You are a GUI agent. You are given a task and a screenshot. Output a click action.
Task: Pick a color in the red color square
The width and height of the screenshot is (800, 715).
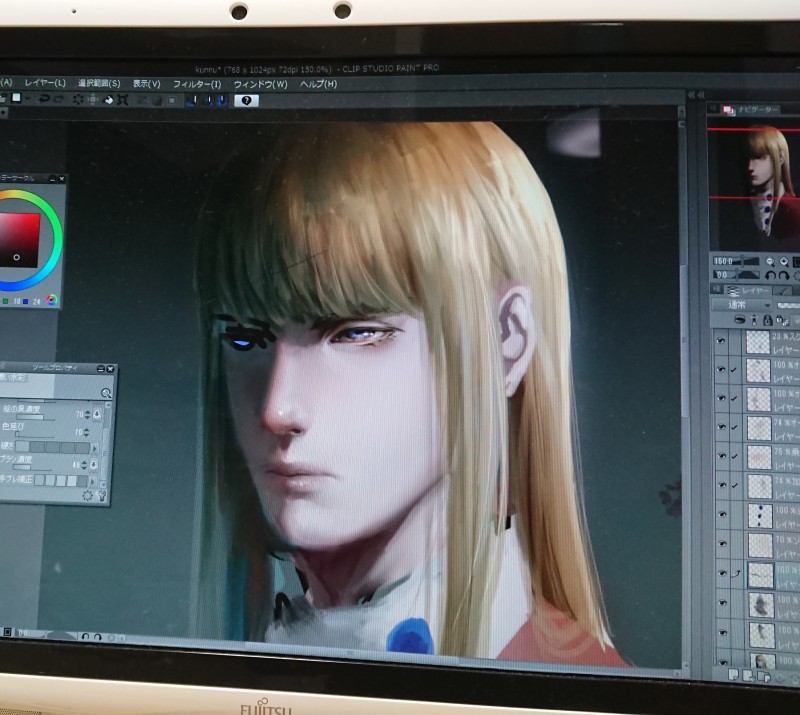[19, 240]
